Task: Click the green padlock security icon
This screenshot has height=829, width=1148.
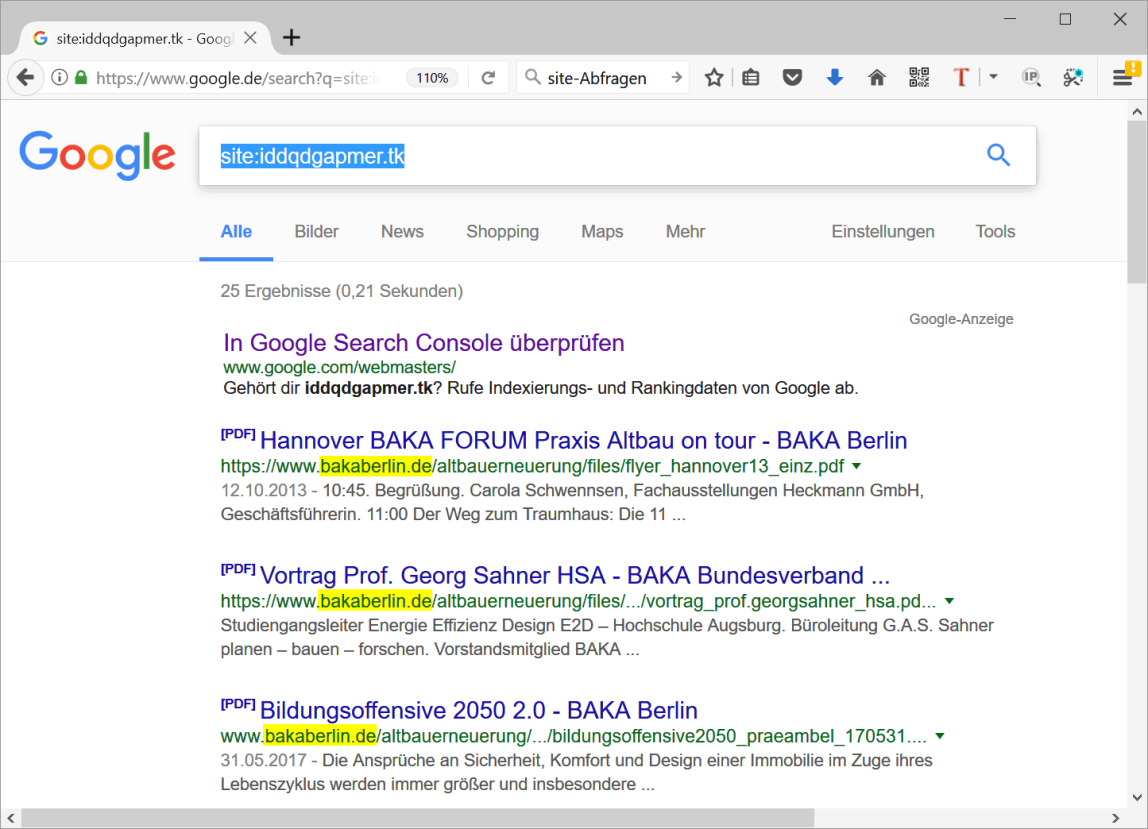Action: [x=81, y=78]
